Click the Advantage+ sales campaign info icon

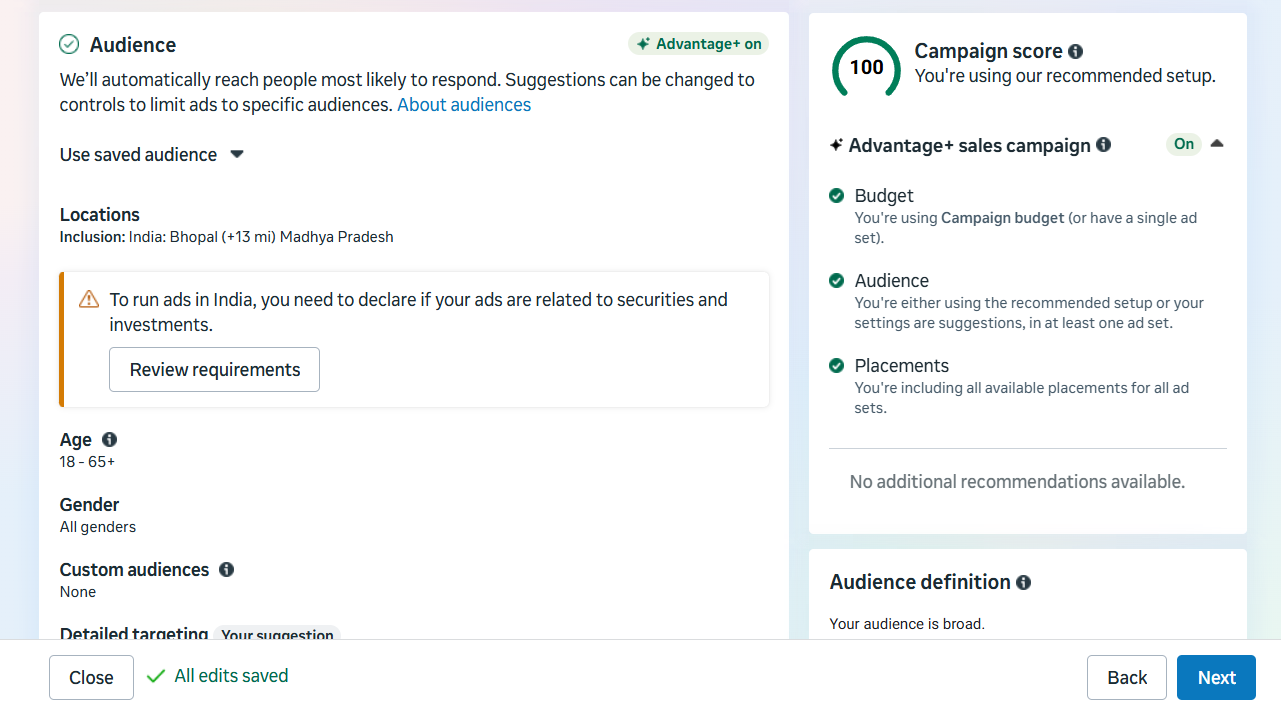[1103, 145]
